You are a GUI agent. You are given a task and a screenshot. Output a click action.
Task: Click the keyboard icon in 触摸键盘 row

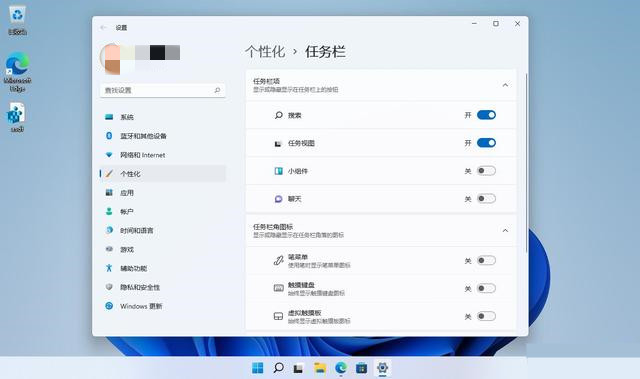coord(278,288)
